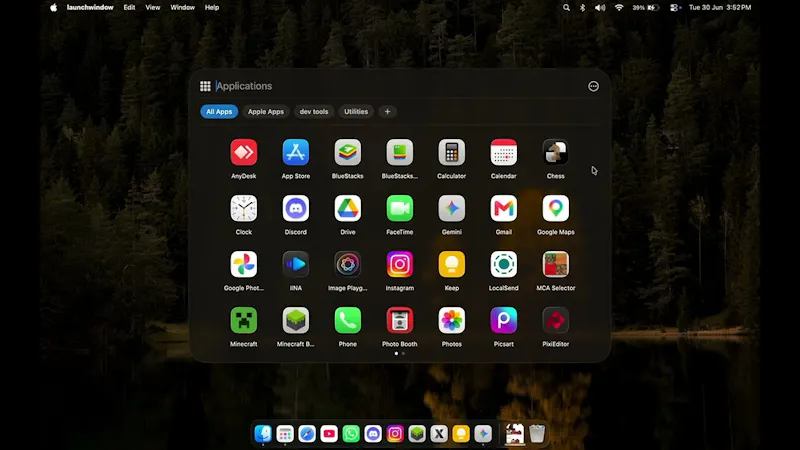
Task: Add a new category with plus button
Action: tap(387, 111)
